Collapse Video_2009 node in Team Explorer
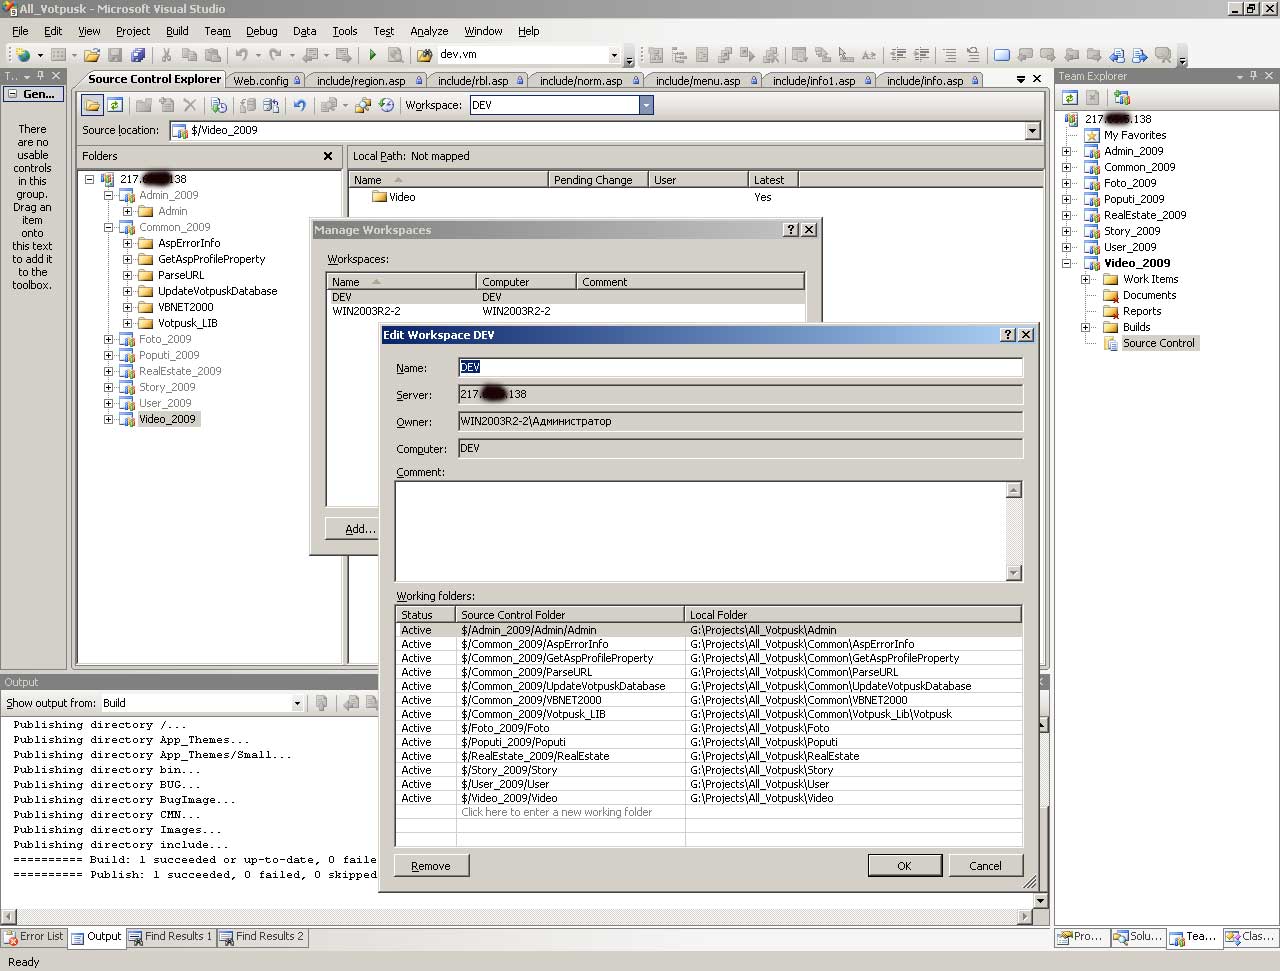The width and height of the screenshot is (1280, 971). tap(1066, 263)
